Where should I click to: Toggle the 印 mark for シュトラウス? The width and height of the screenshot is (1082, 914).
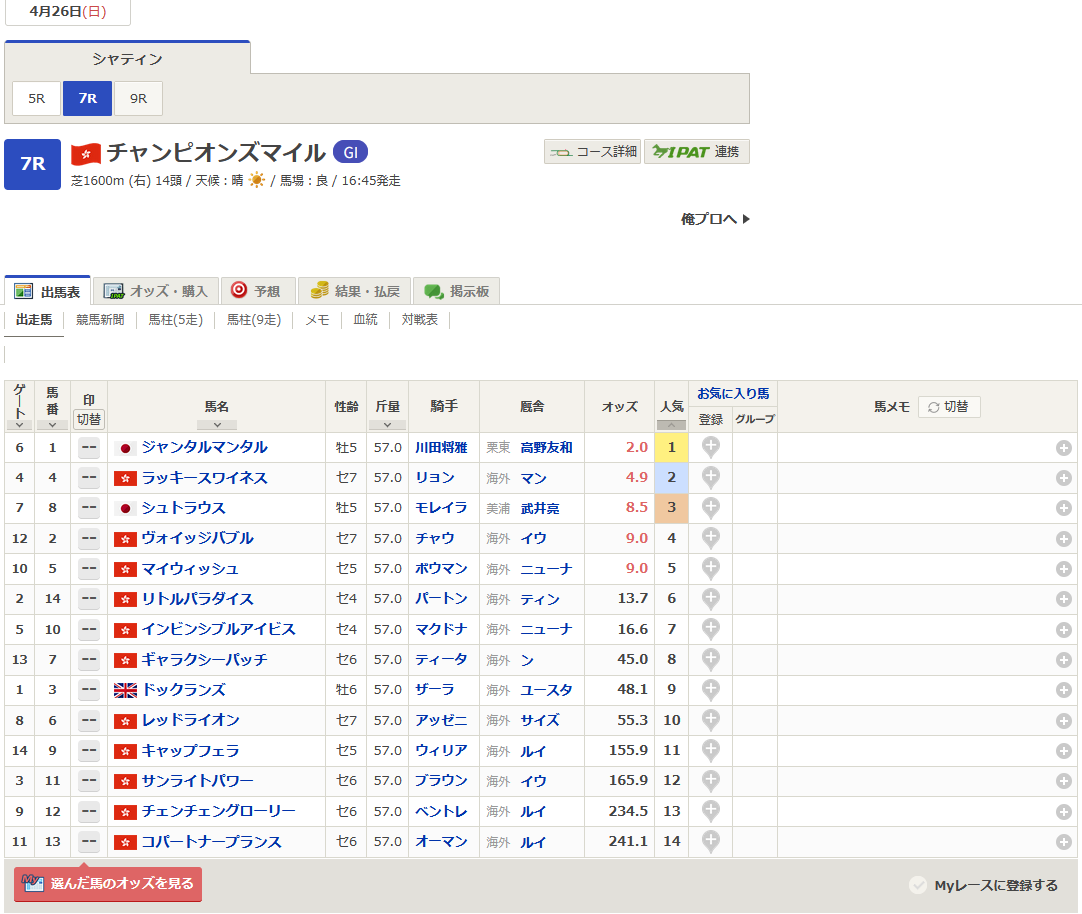click(x=89, y=508)
